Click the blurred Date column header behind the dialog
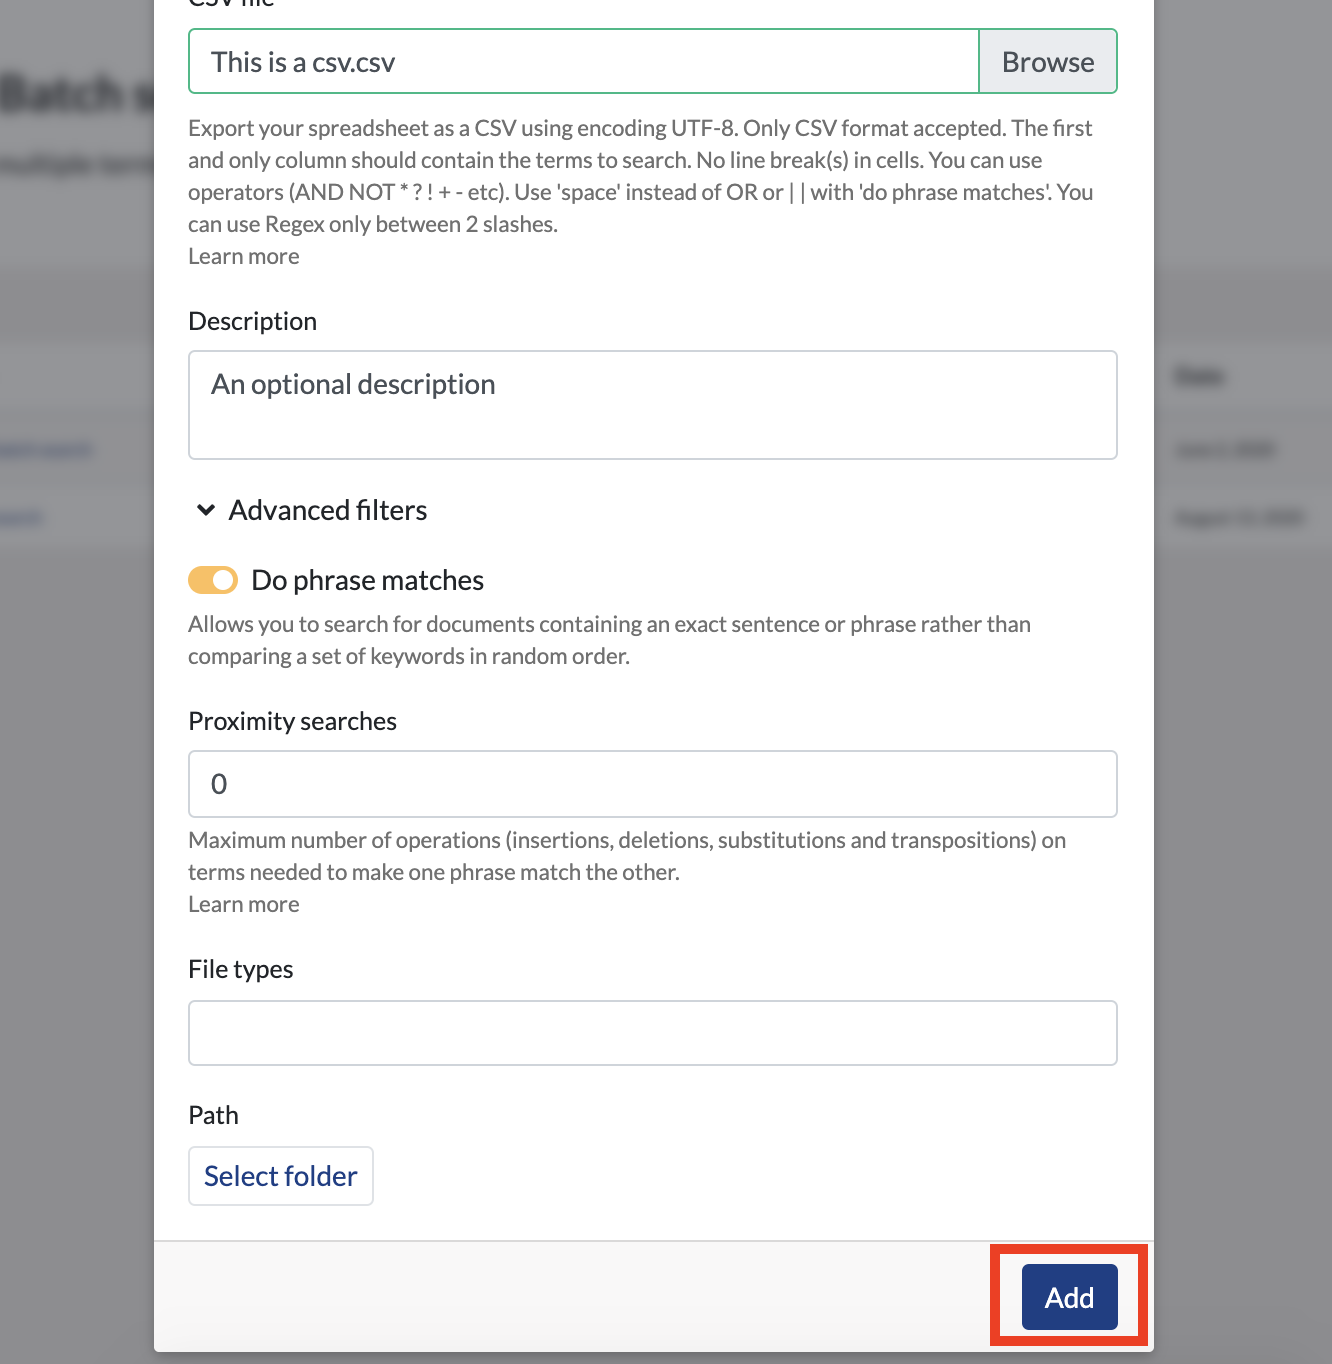This screenshot has height=1364, width=1332. 1199,377
